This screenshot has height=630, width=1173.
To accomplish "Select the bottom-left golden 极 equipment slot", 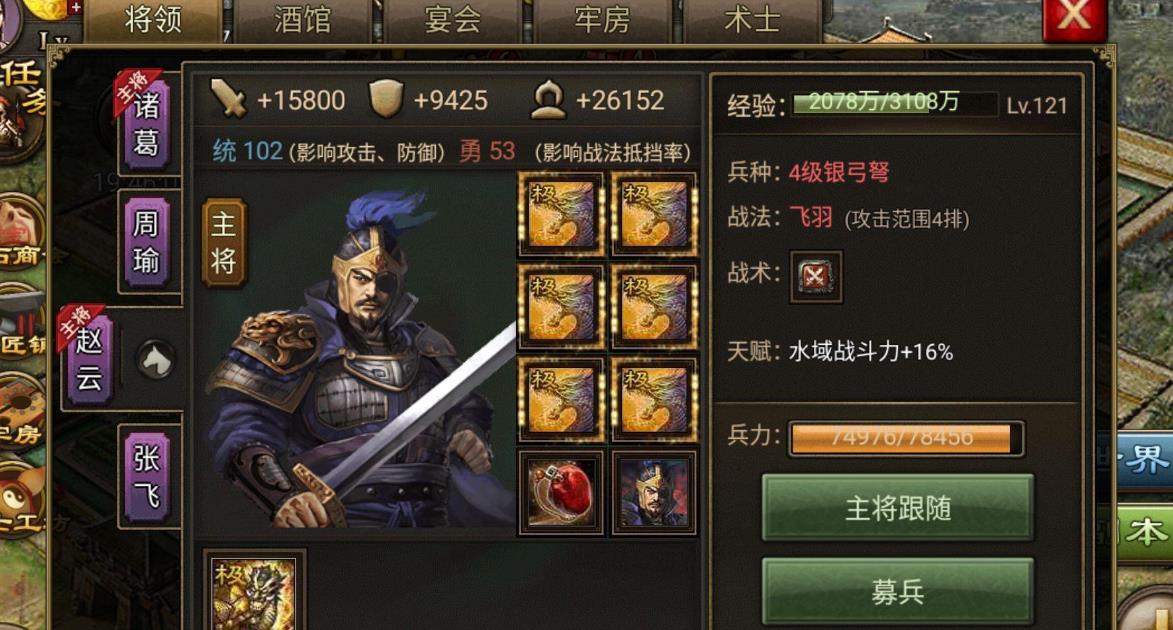I will [x=561, y=400].
